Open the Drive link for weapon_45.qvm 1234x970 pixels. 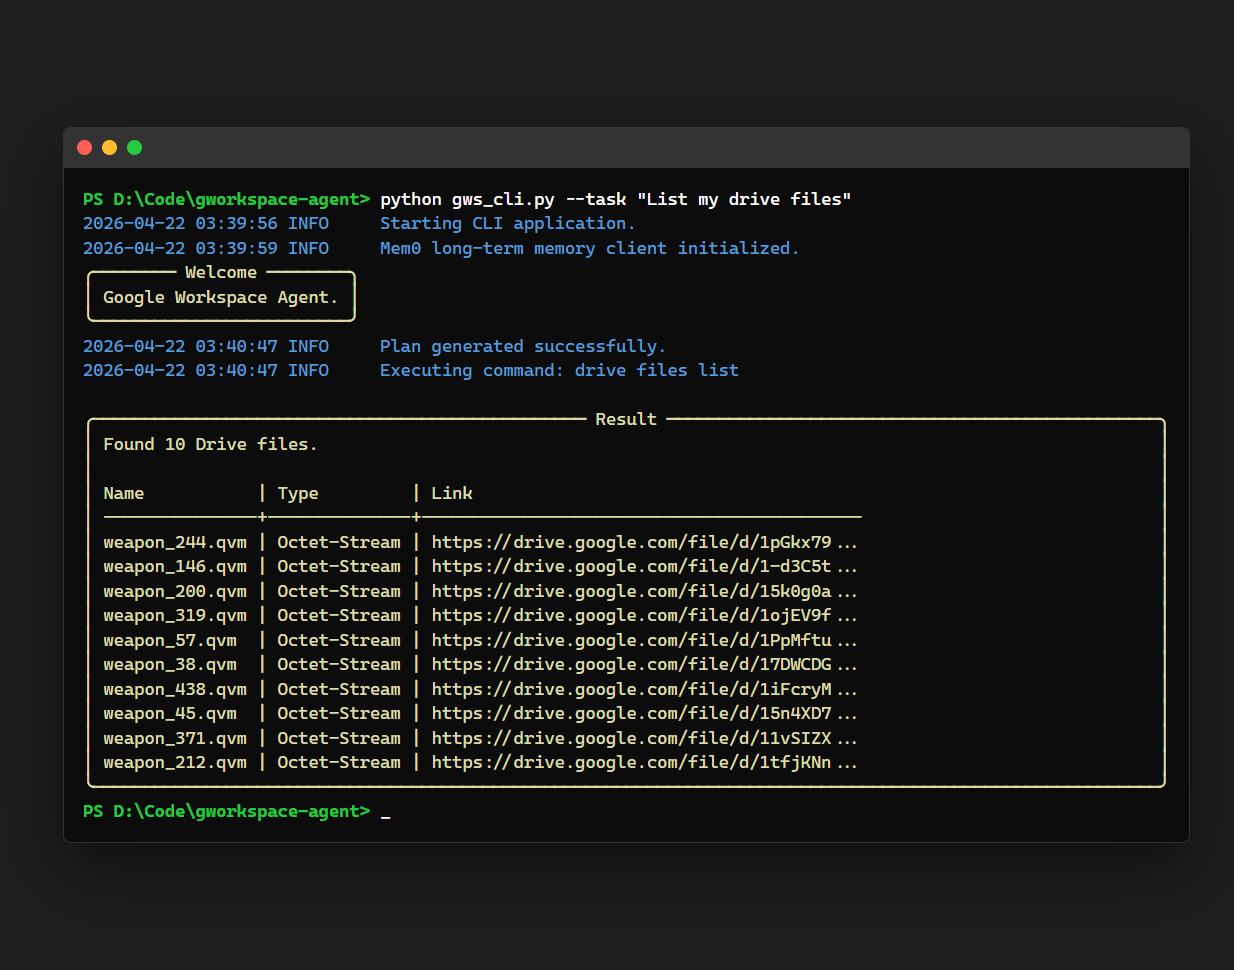[x=644, y=713]
